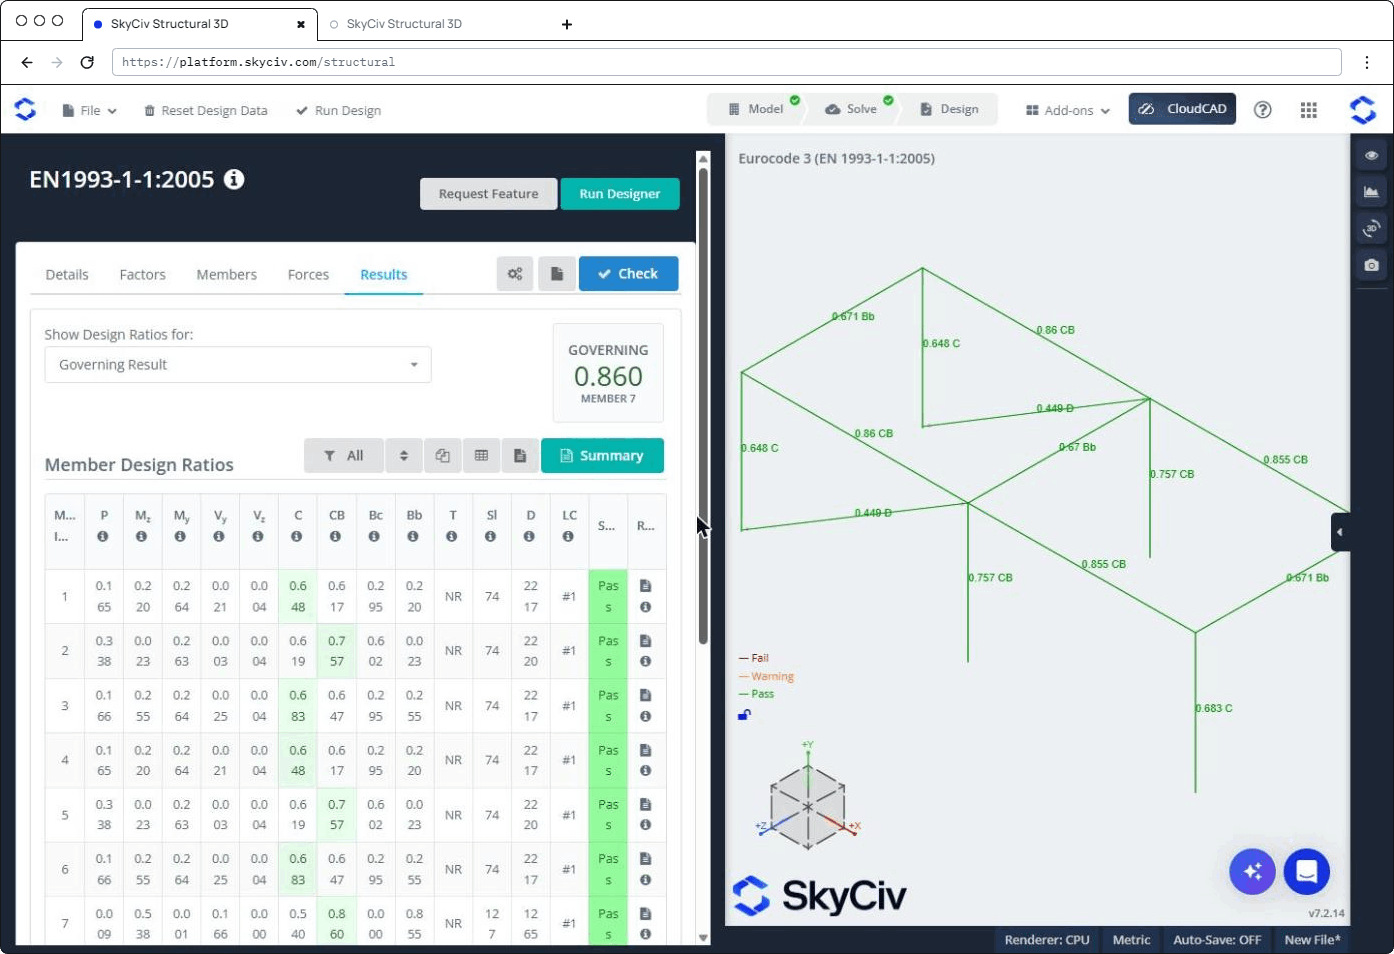
Task: Open the Governing Result dropdown
Action: (238, 365)
